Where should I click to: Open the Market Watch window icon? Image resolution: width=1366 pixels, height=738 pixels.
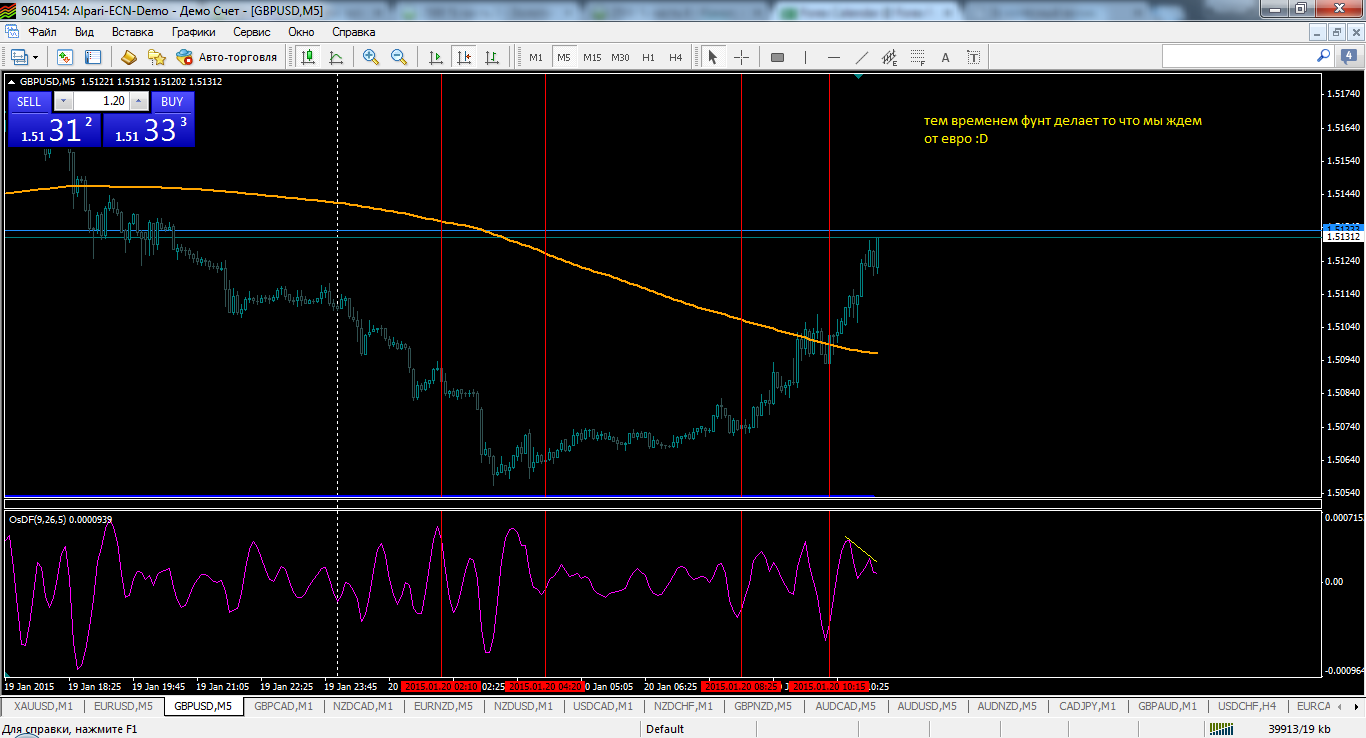[x=65, y=57]
